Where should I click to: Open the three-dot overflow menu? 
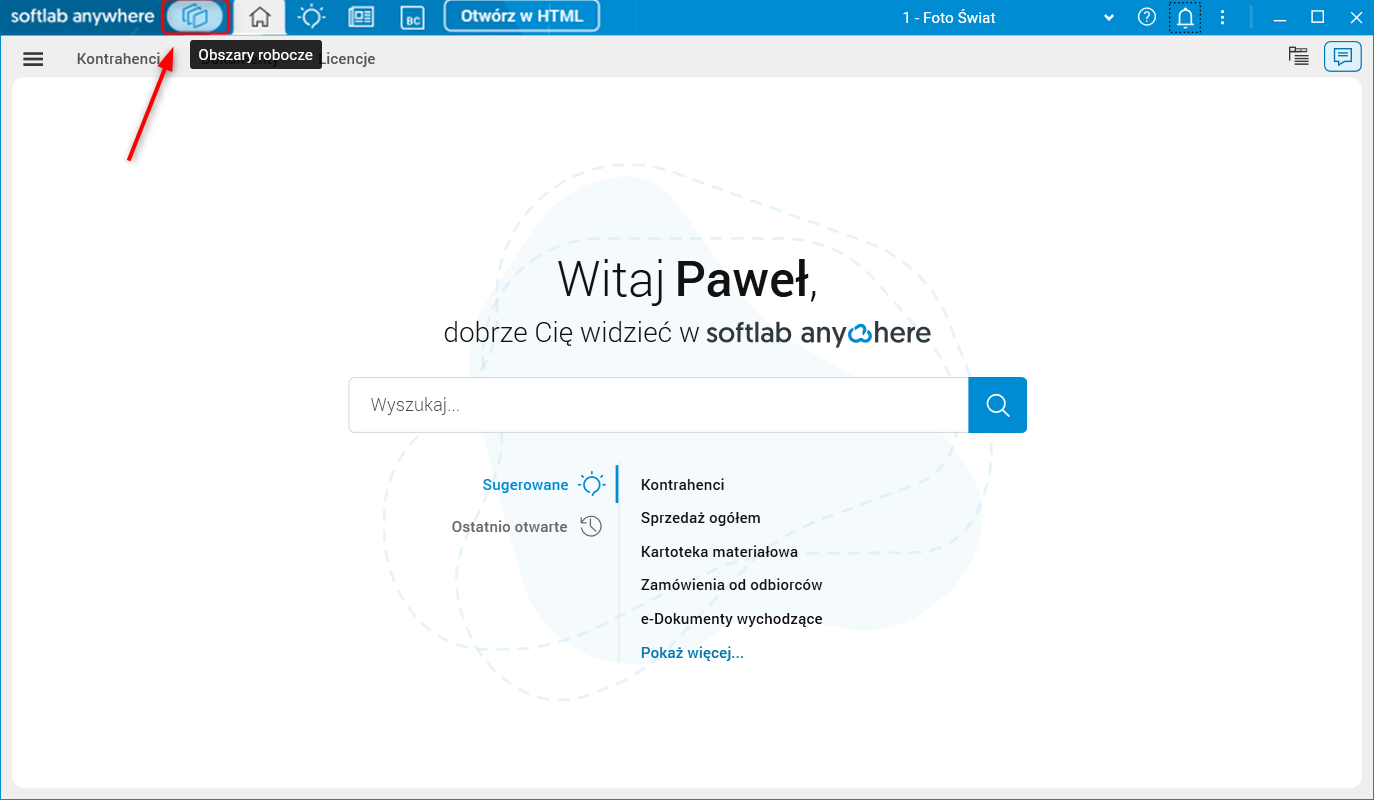[x=1222, y=16]
